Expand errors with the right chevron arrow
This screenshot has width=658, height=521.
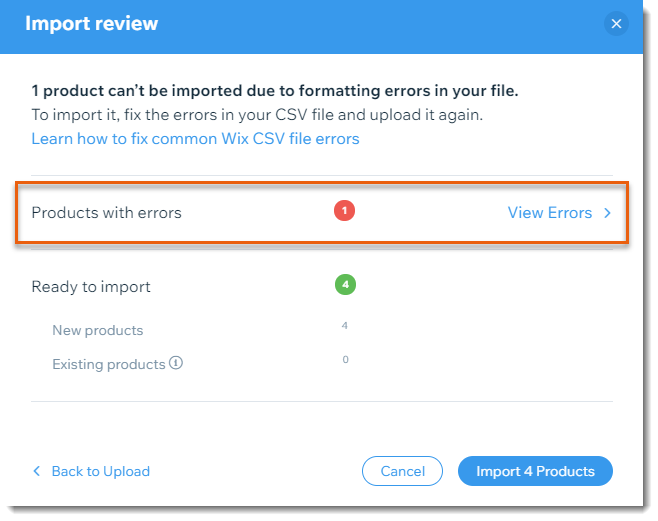coord(607,212)
